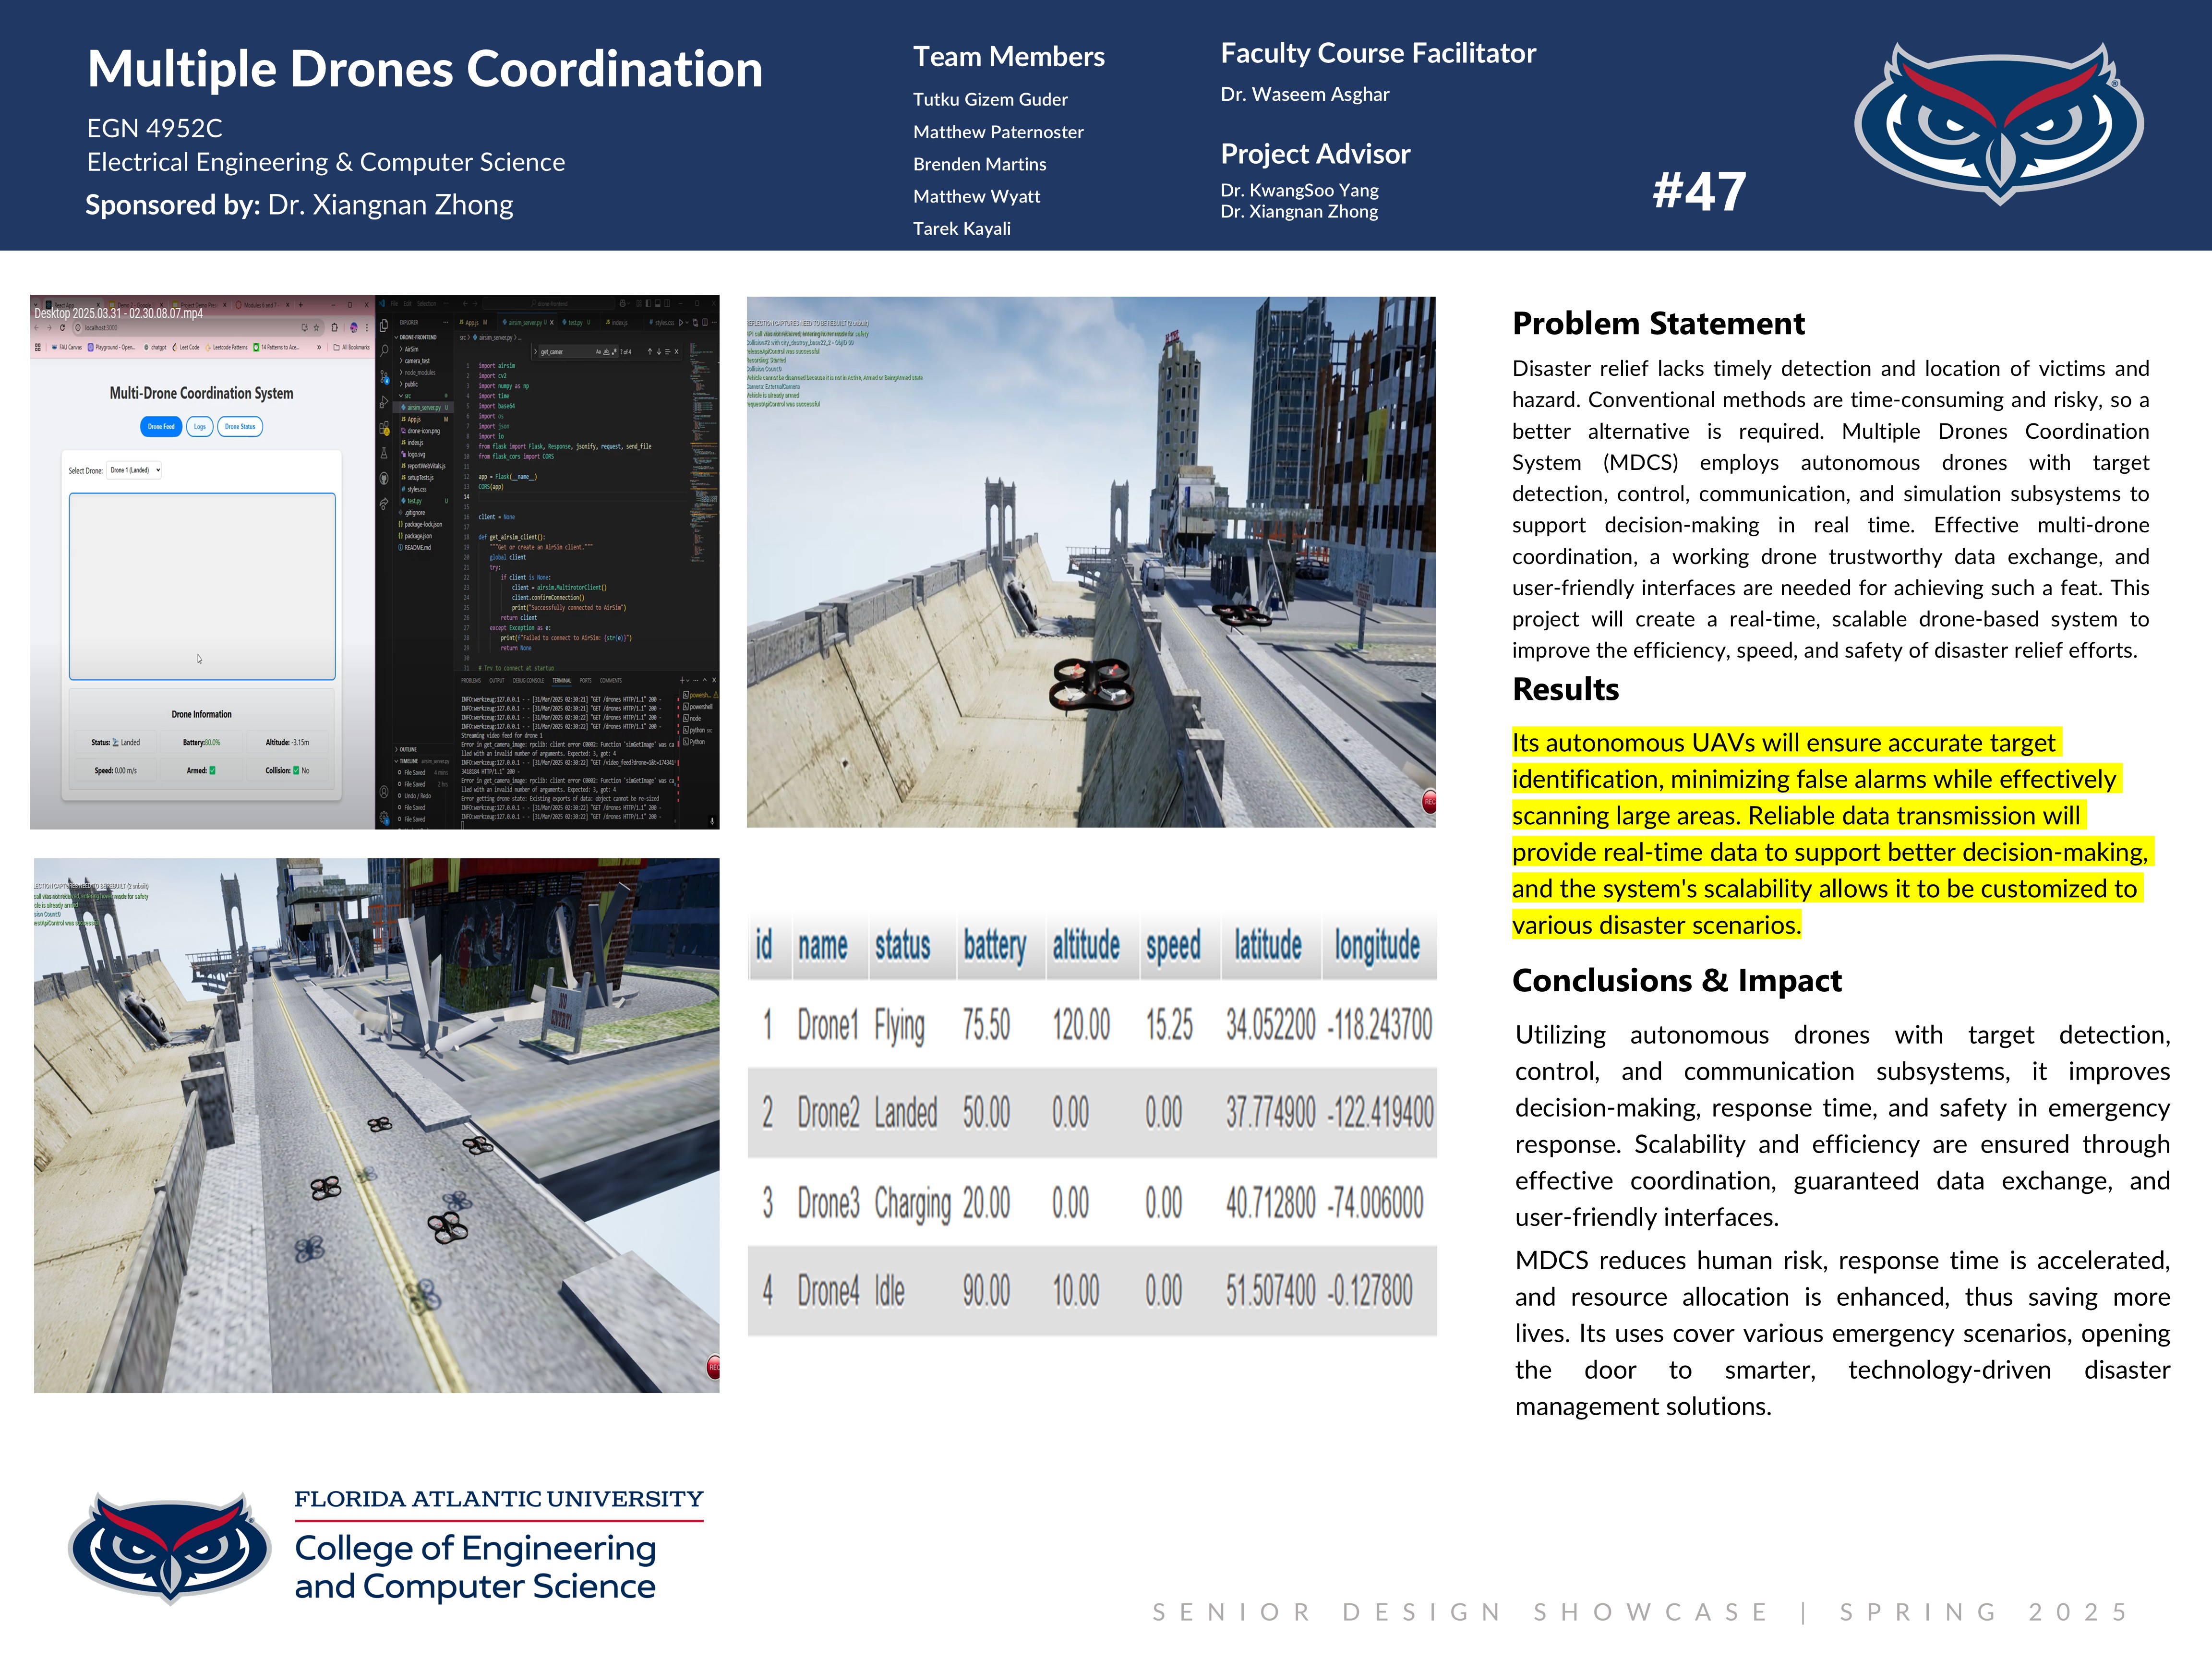Toggle Use Regular Expression in find widget
Image resolution: width=2212 pixels, height=1659 pixels.
tap(615, 352)
